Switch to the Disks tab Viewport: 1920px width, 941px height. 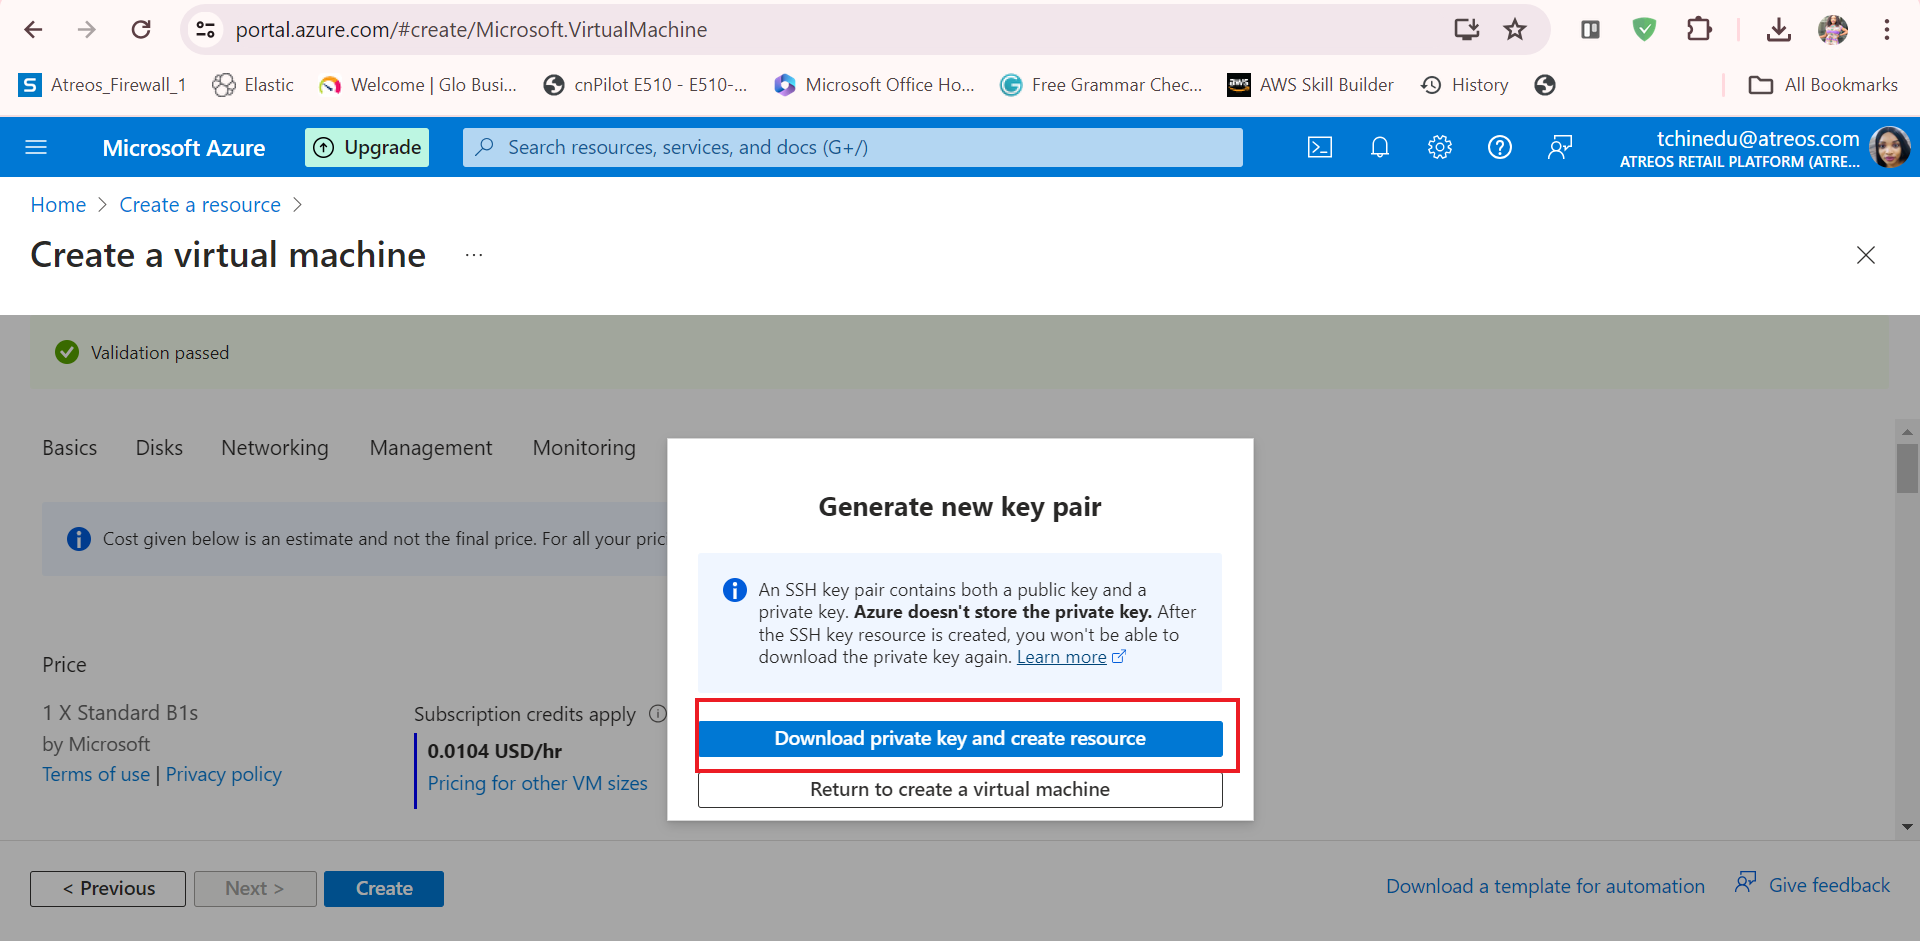point(159,448)
